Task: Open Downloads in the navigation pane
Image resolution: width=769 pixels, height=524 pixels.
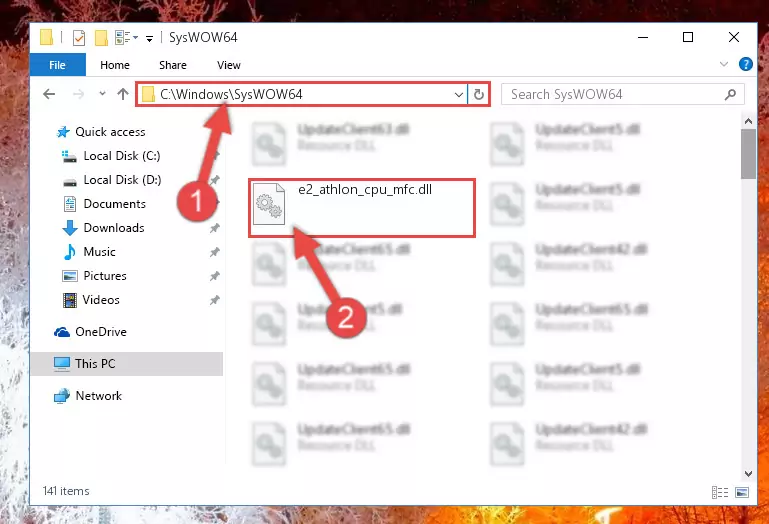Action: coord(114,228)
